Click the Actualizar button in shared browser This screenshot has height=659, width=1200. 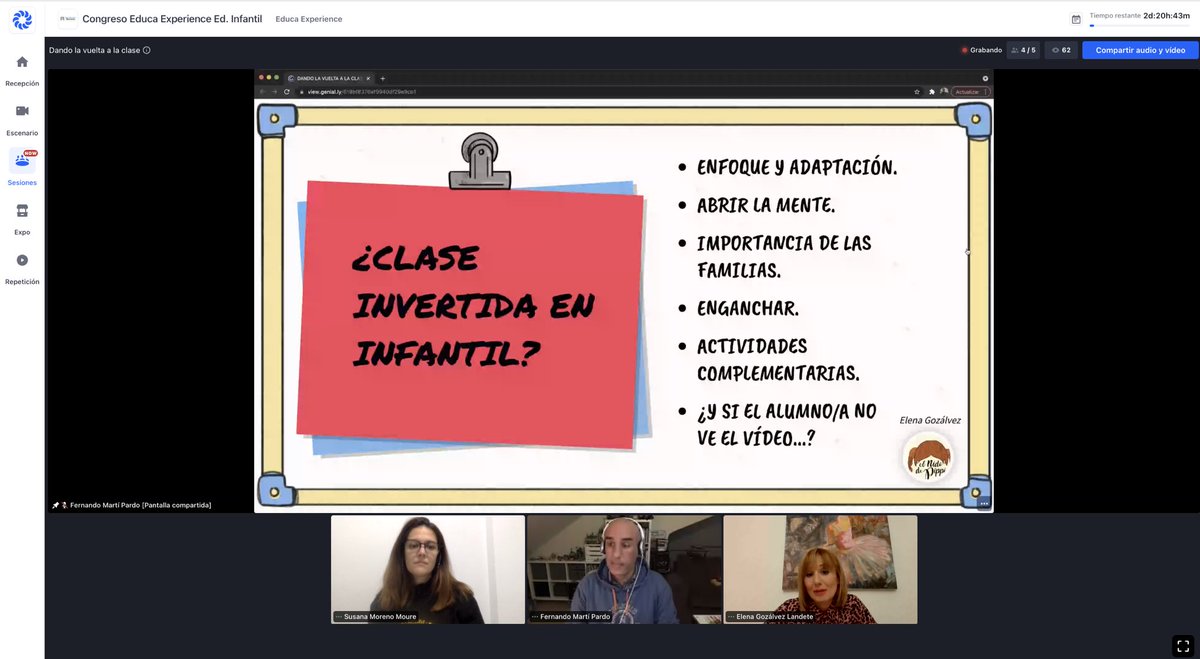[x=970, y=91]
